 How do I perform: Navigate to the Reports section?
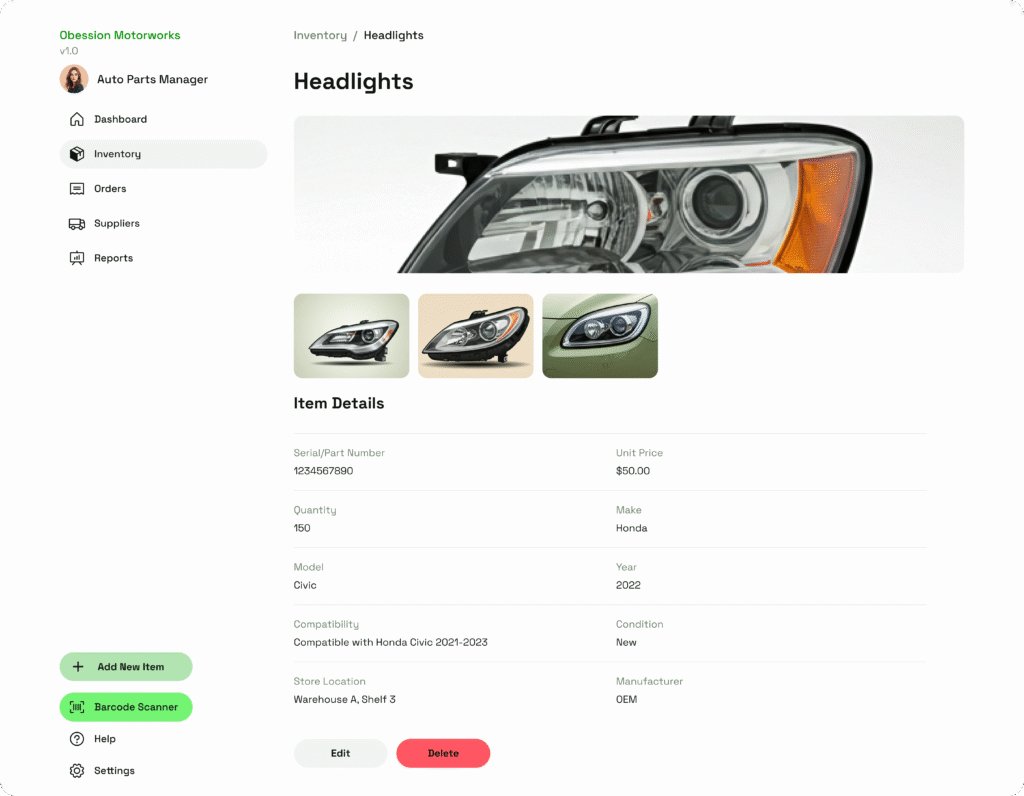click(163, 258)
